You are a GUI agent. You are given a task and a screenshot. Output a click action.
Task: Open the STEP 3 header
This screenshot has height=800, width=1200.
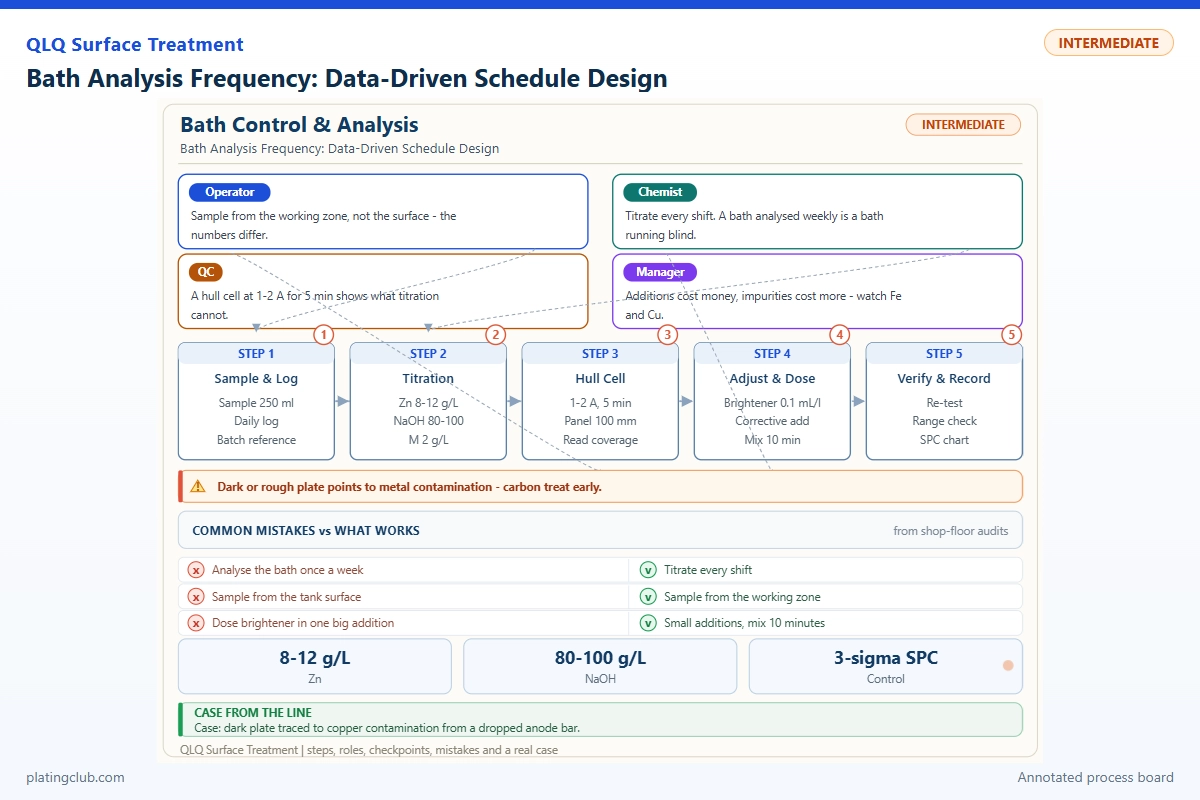pyautogui.click(x=600, y=353)
